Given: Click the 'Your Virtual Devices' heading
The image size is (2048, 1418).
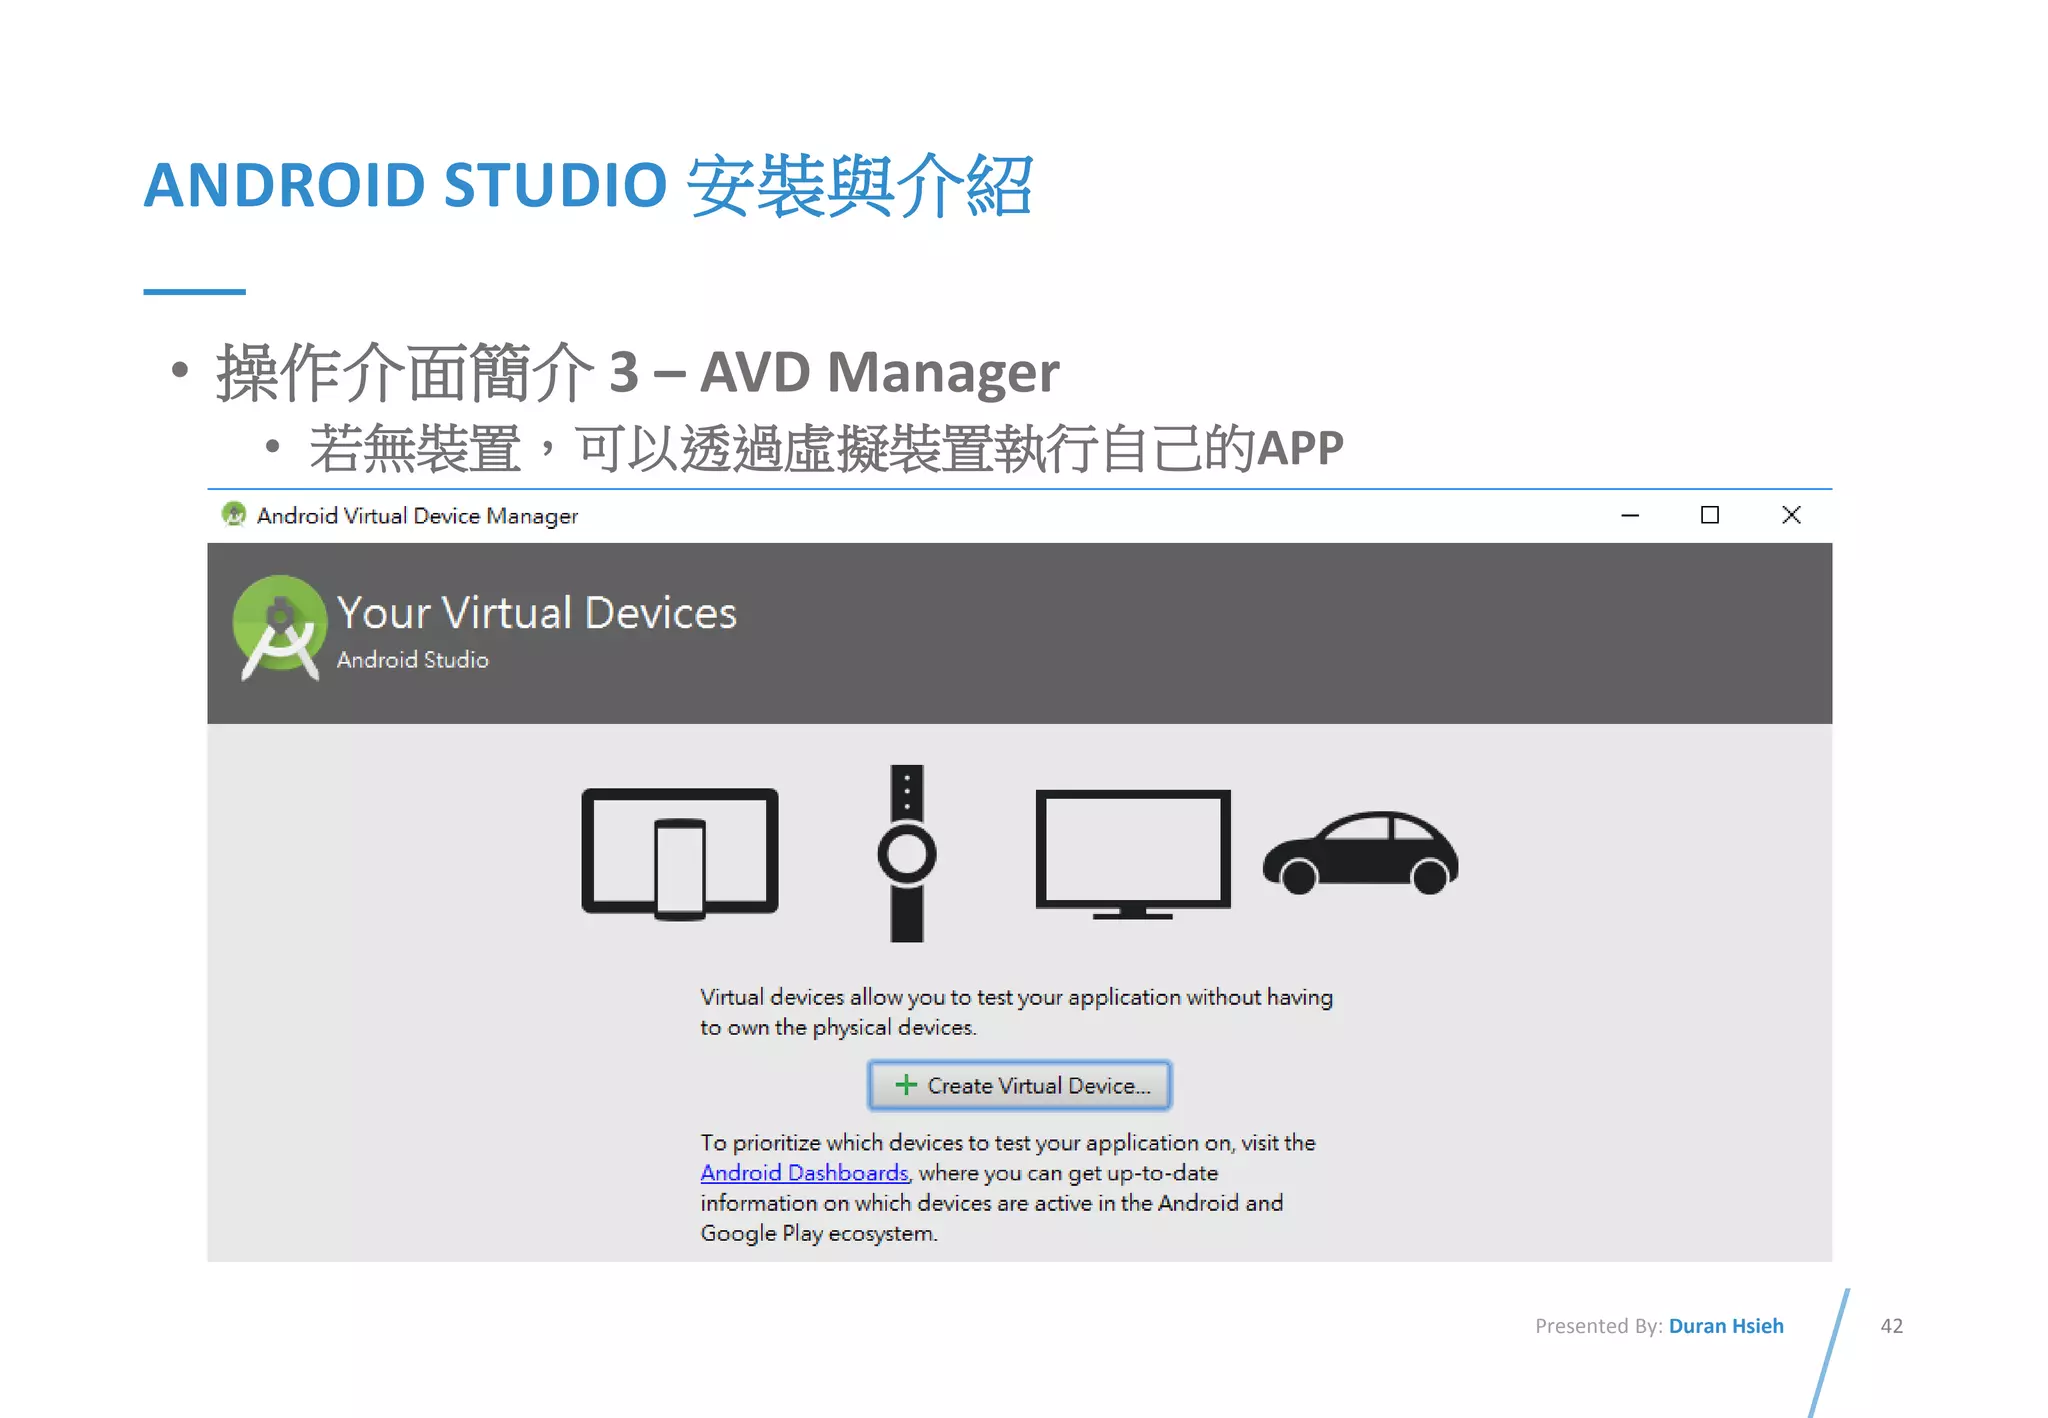Looking at the screenshot, I should tap(537, 613).
